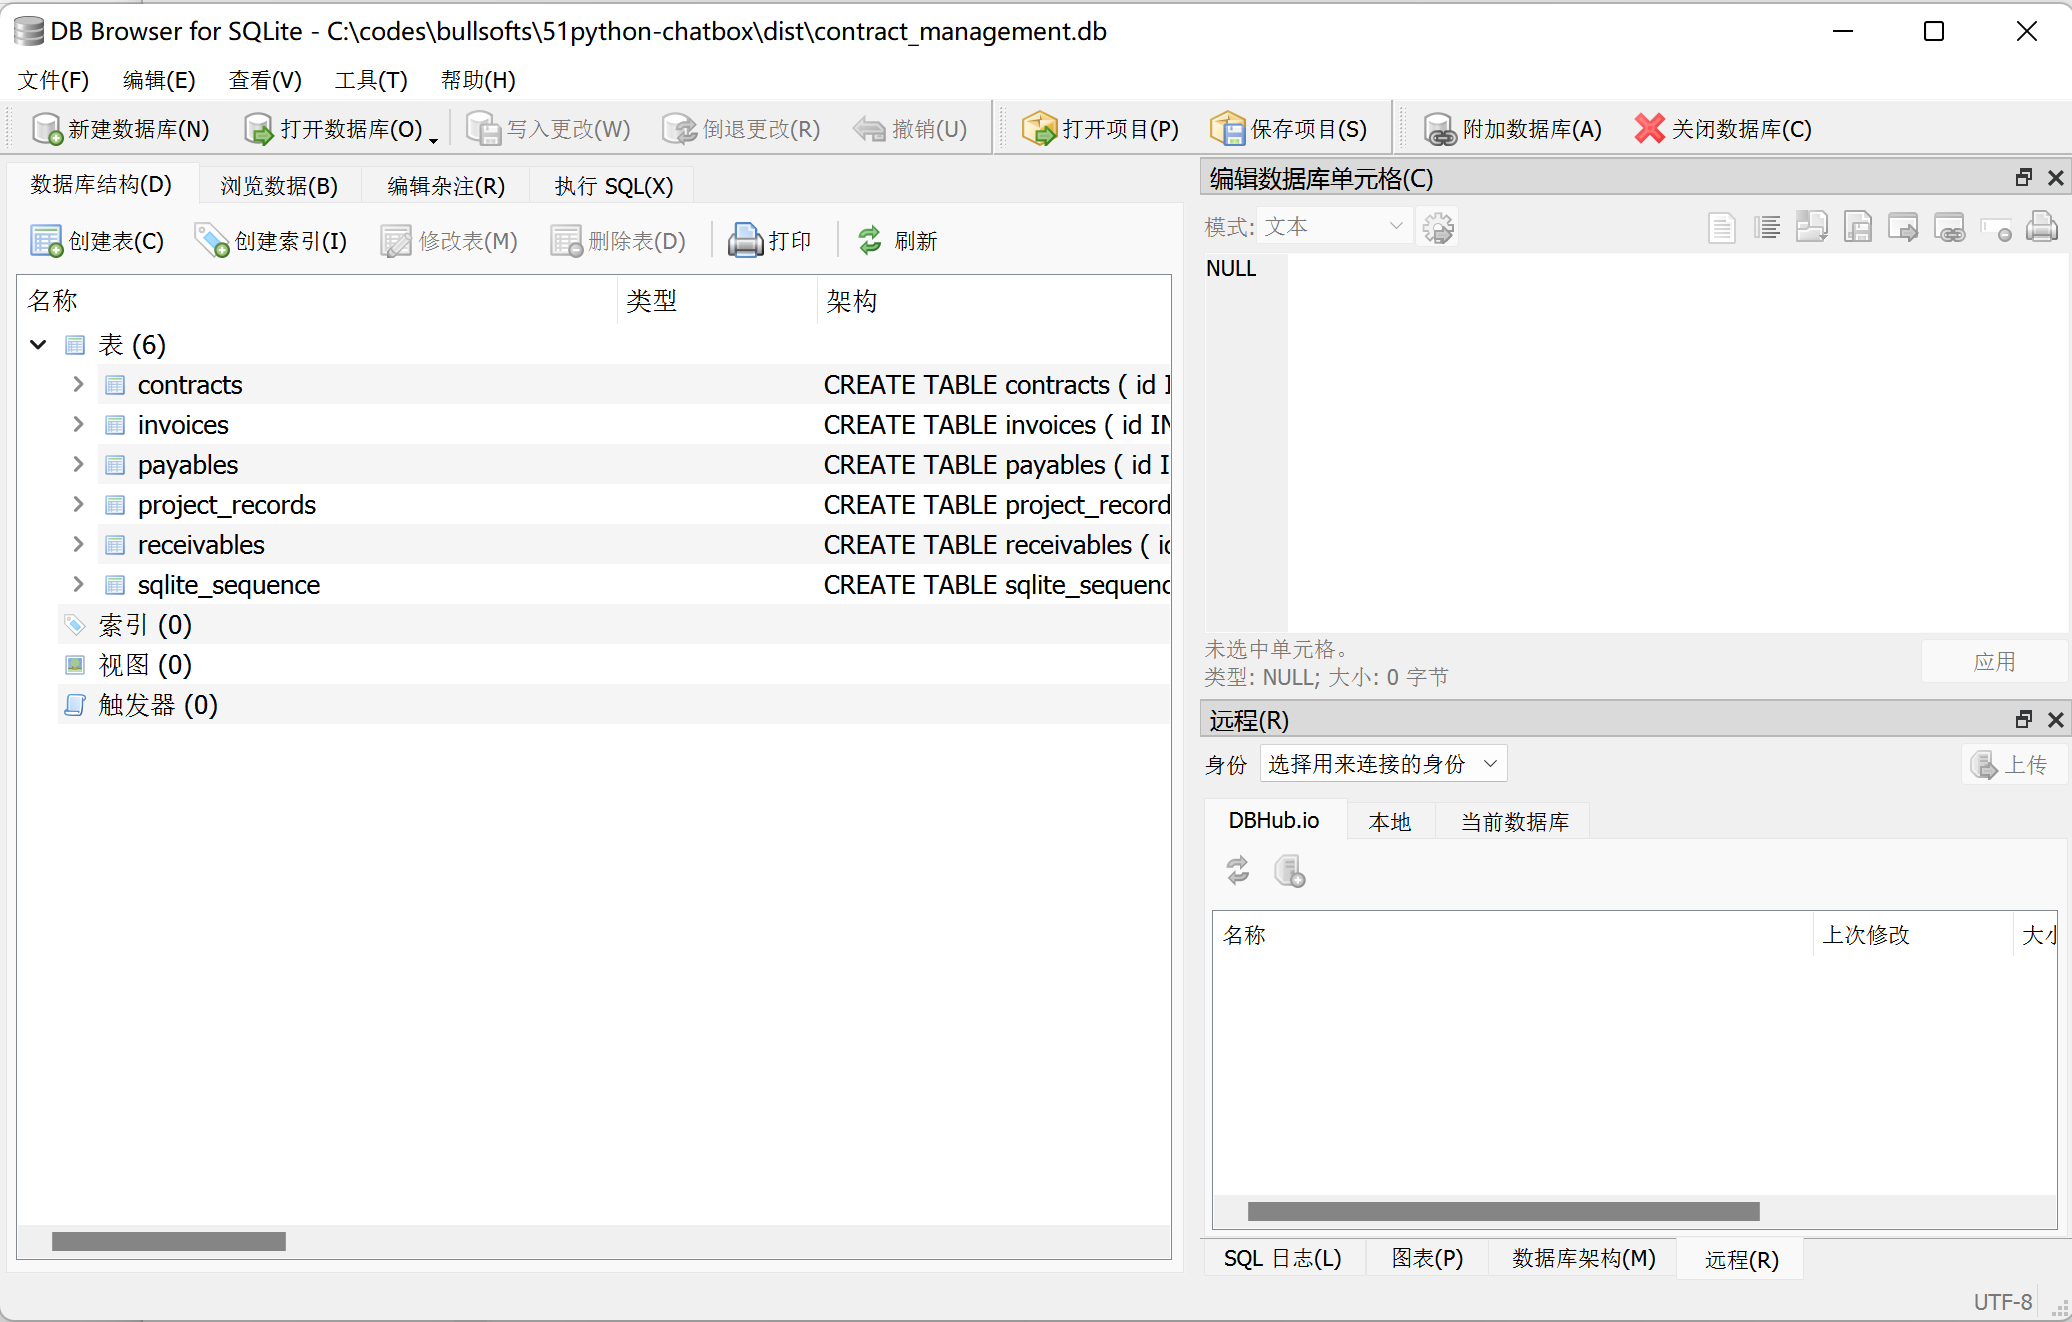Switch to the SQL Log bottom tab

(1282, 1259)
